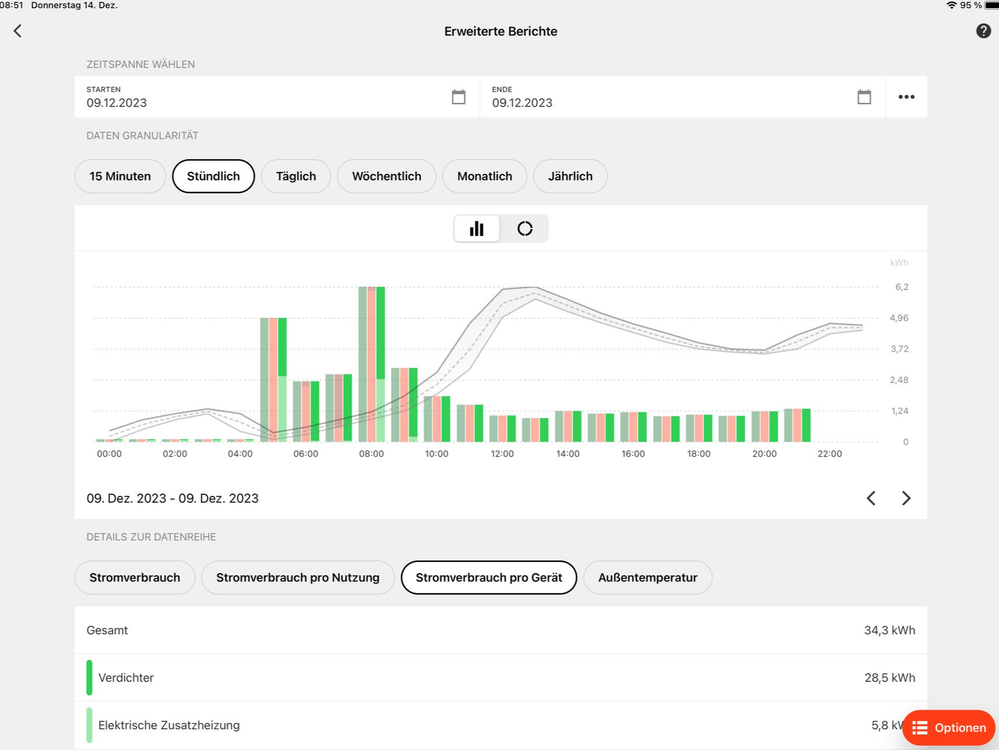Viewport: 999px width, 750px height.
Task: Select Täglich granularity
Action: coord(296,176)
